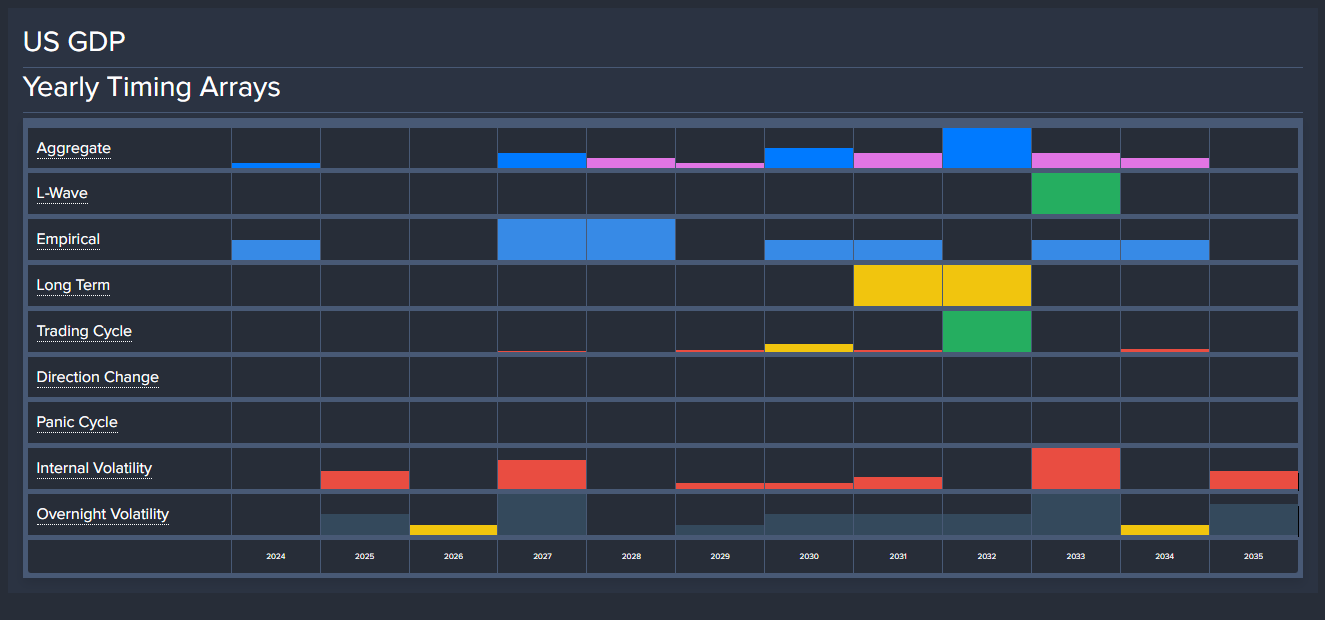Viewport: 1325px width, 620px height.
Task: Select the 2035 year label on the axis
Action: coord(1253,557)
